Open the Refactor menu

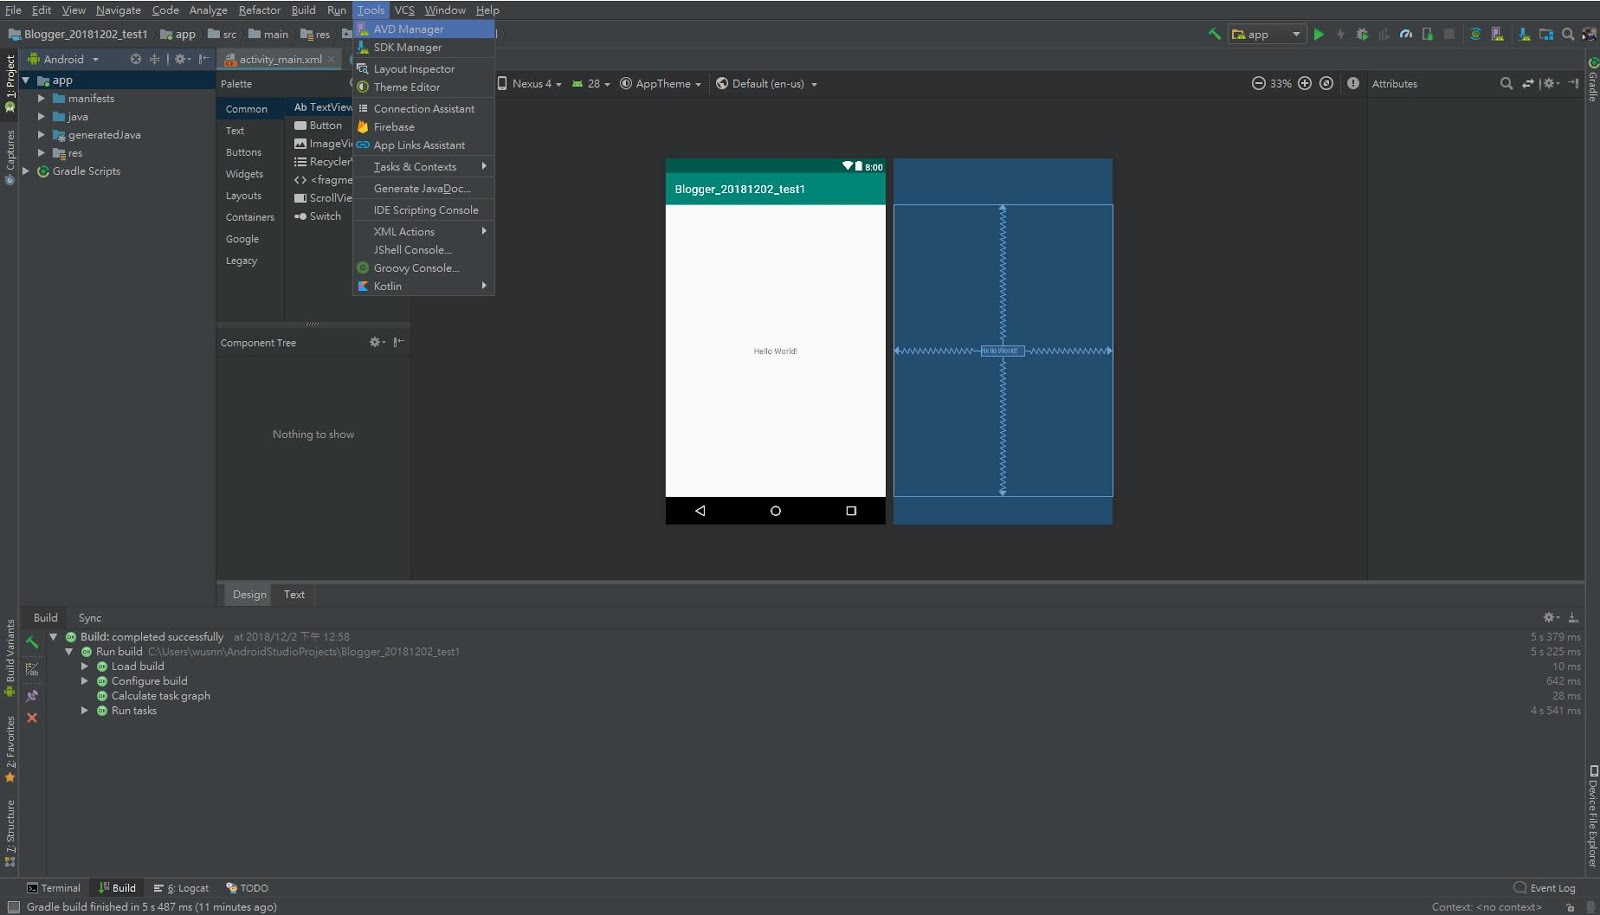click(259, 10)
